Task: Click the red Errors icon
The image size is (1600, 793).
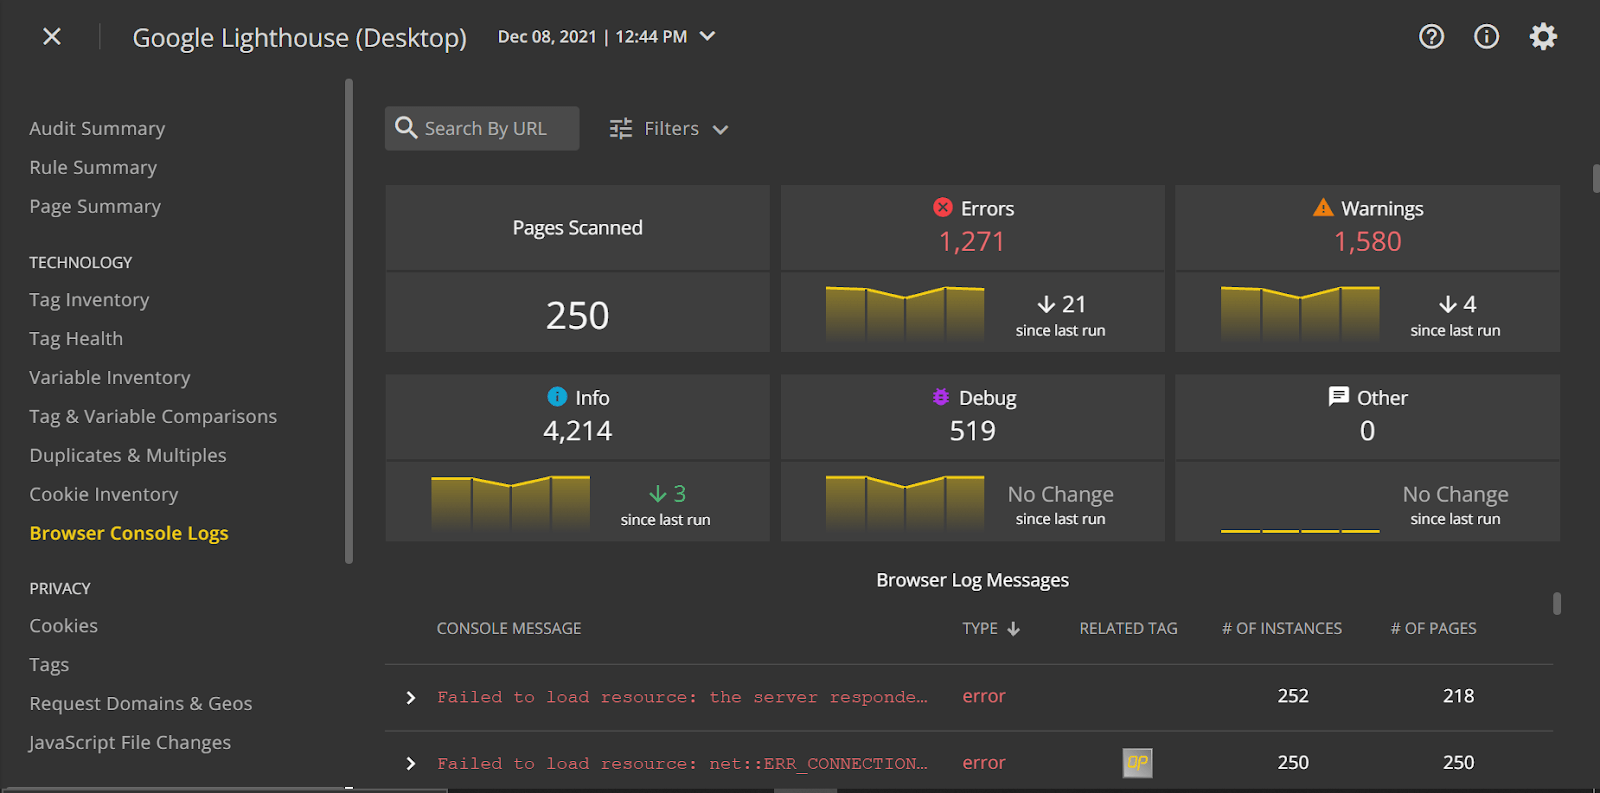Action: 943,208
